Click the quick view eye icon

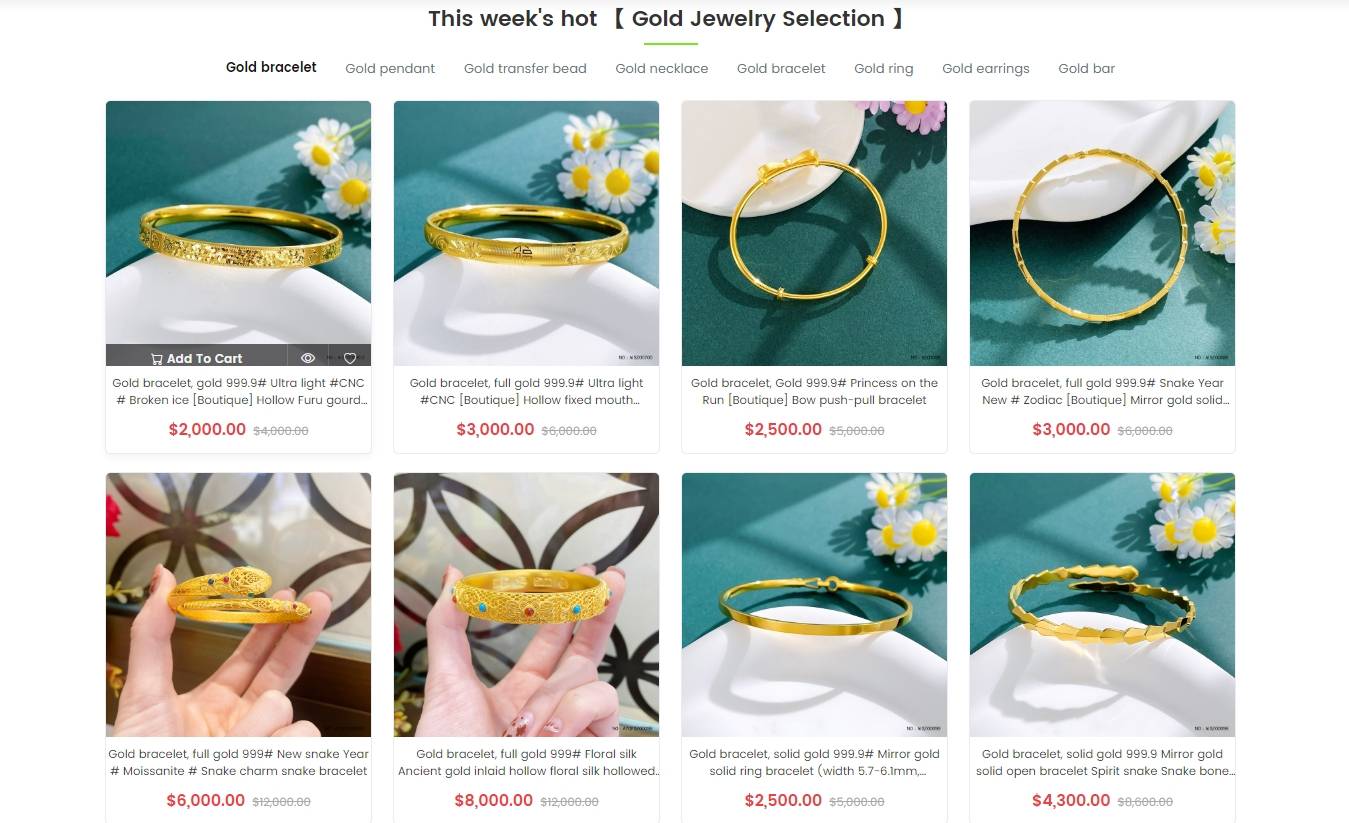click(x=308, y=358)
